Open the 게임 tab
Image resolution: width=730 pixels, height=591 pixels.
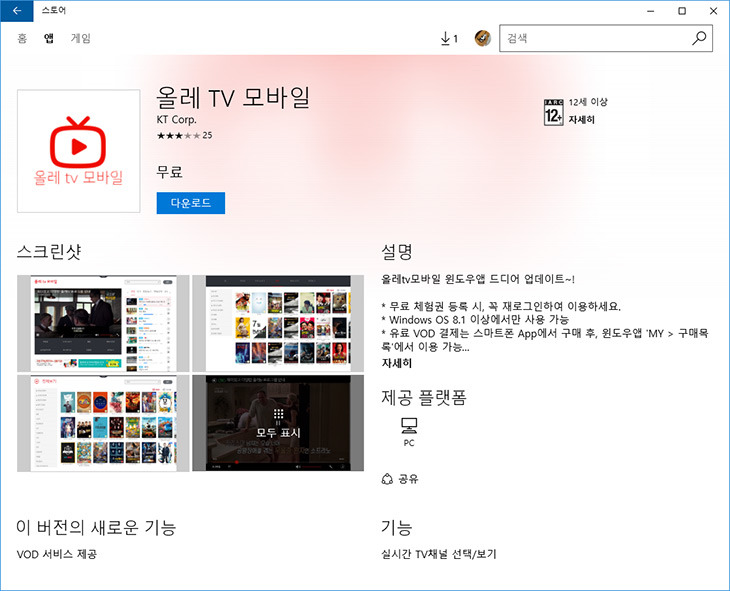[81, 38]
